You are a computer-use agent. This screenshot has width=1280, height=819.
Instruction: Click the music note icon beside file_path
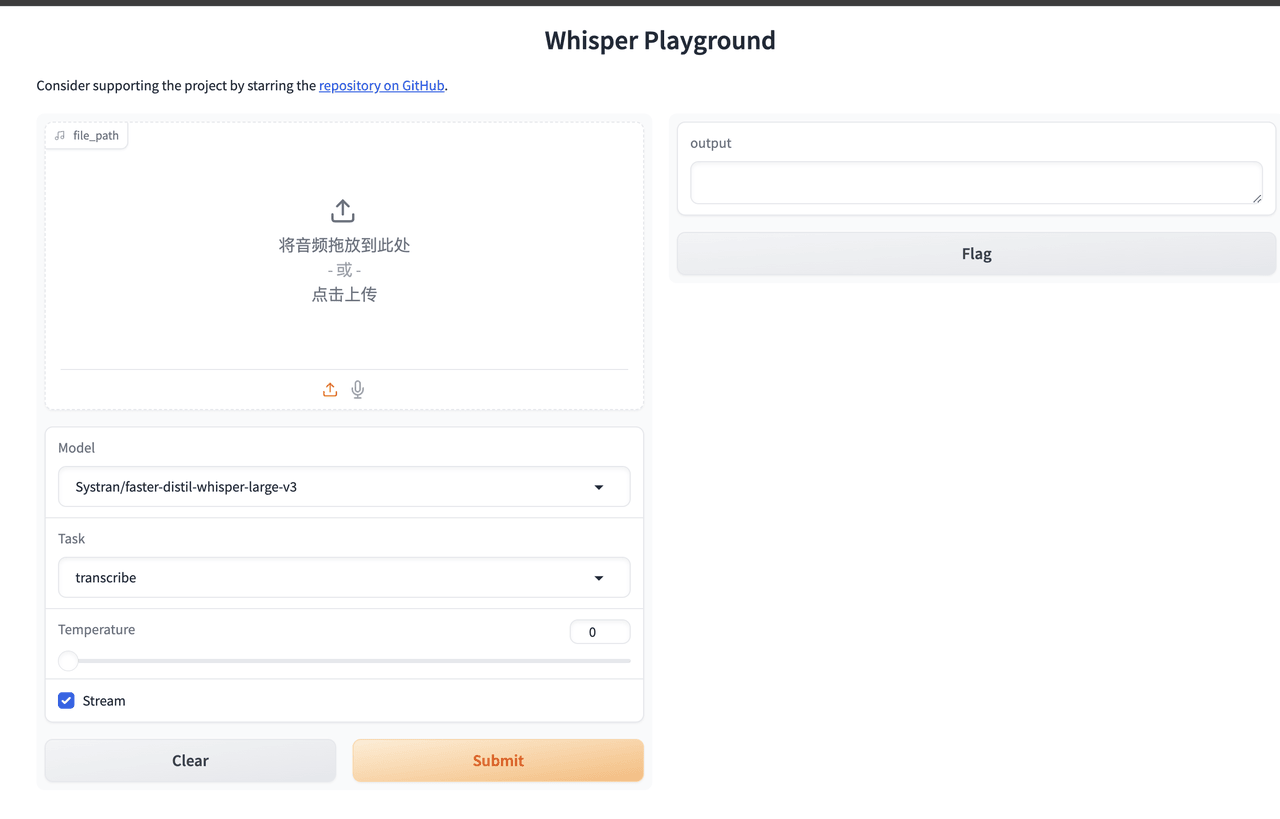coord(60,136)
